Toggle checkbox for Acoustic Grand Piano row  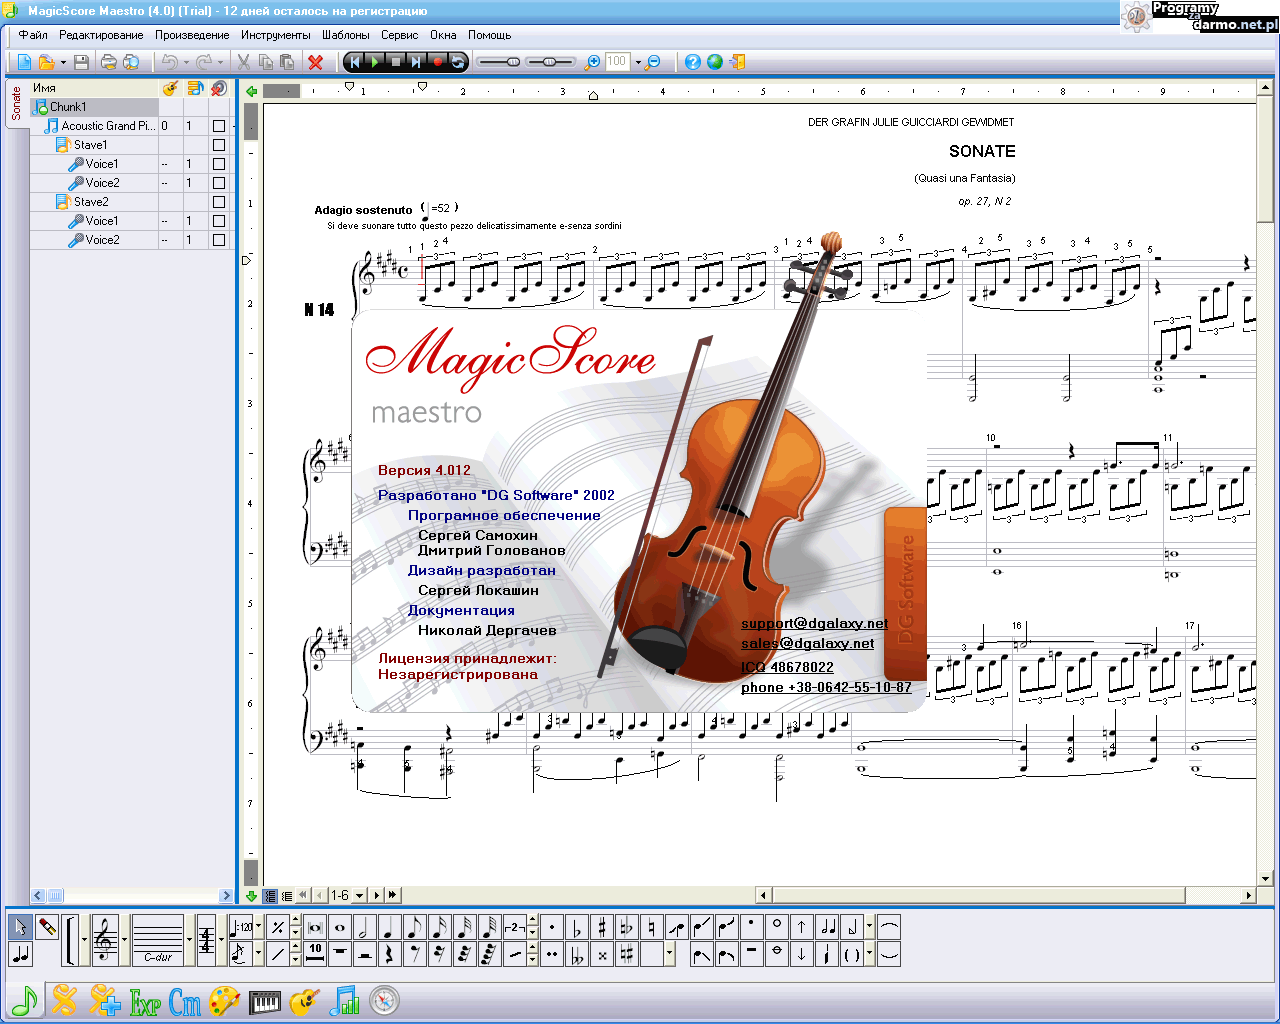[219, 126]
